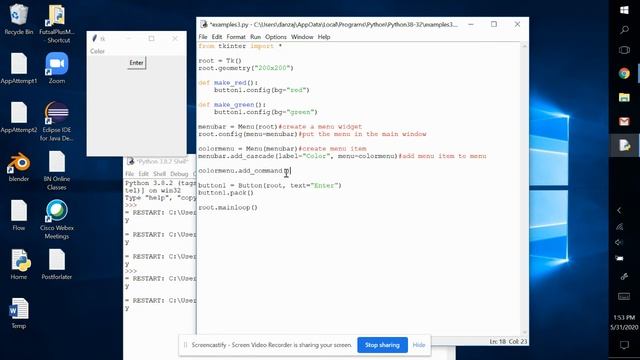Open the volume speaker tray icon
This screenshot has height=360, width=640.
[619, 242]
